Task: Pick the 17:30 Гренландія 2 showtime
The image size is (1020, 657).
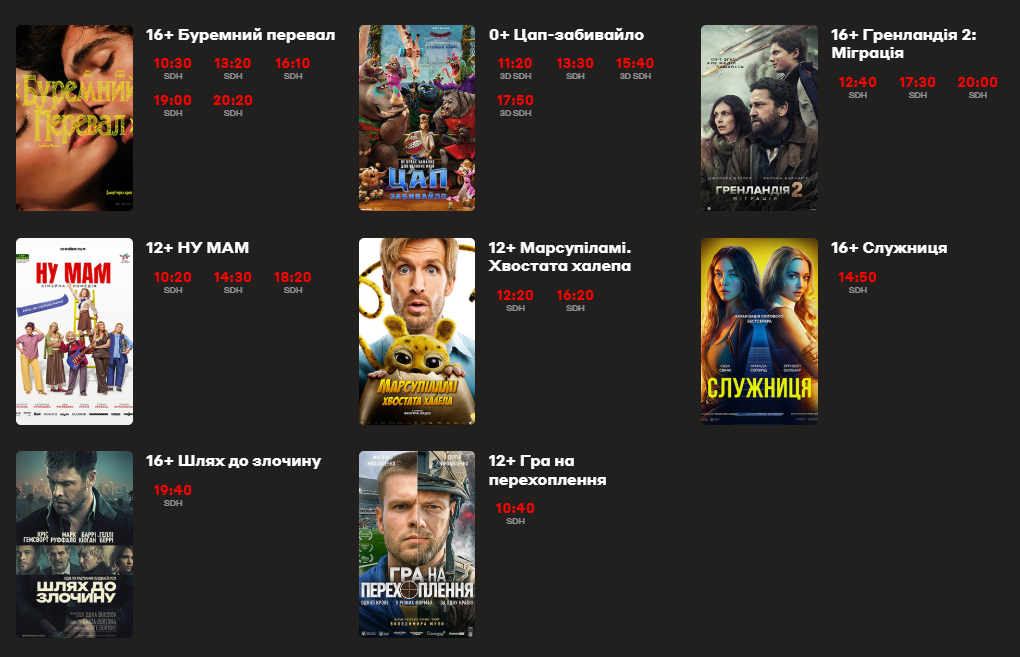Action: 917,87
